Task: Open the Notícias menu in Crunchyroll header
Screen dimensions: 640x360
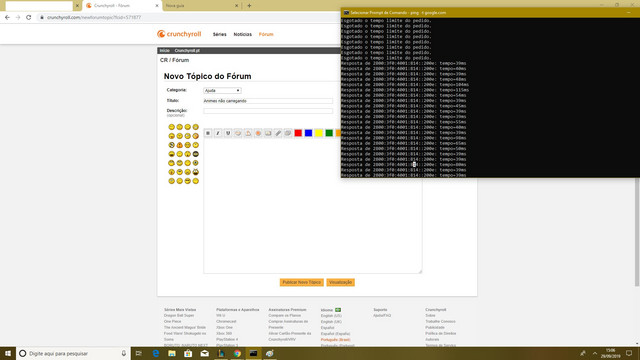Action: [x=242, y=34]
